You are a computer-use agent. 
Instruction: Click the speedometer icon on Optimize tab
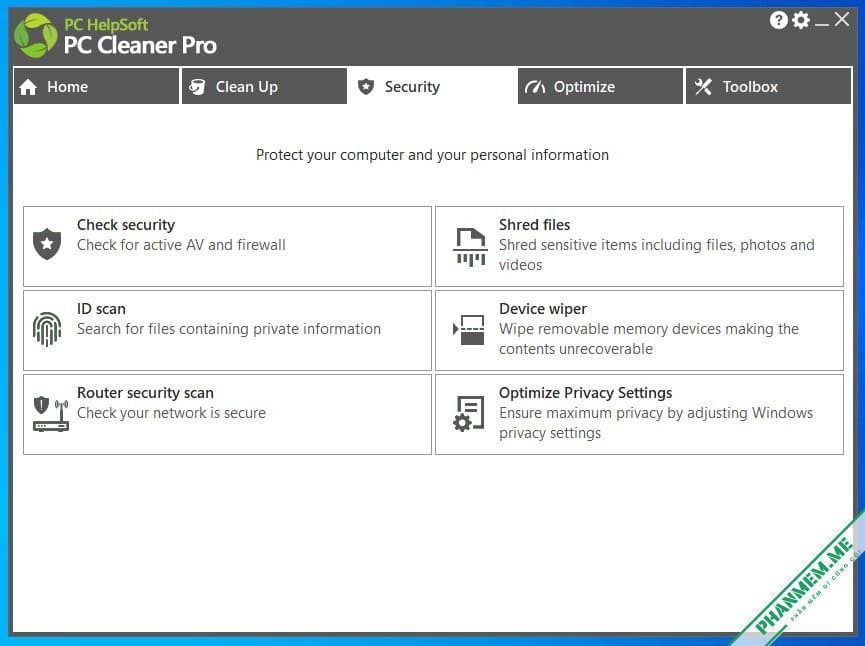pos(535,87)
